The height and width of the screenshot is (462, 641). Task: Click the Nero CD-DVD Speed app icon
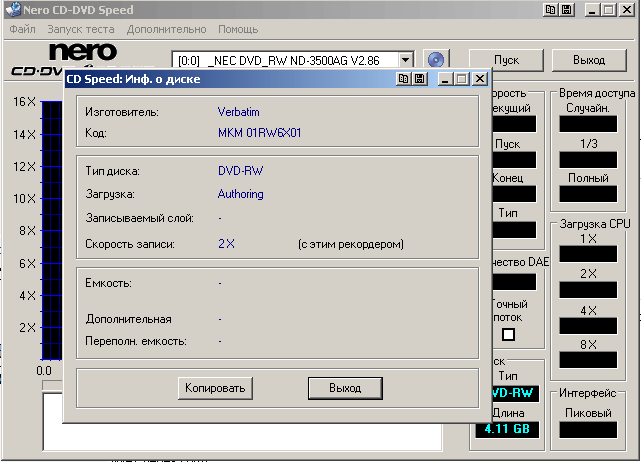point(13,10)
